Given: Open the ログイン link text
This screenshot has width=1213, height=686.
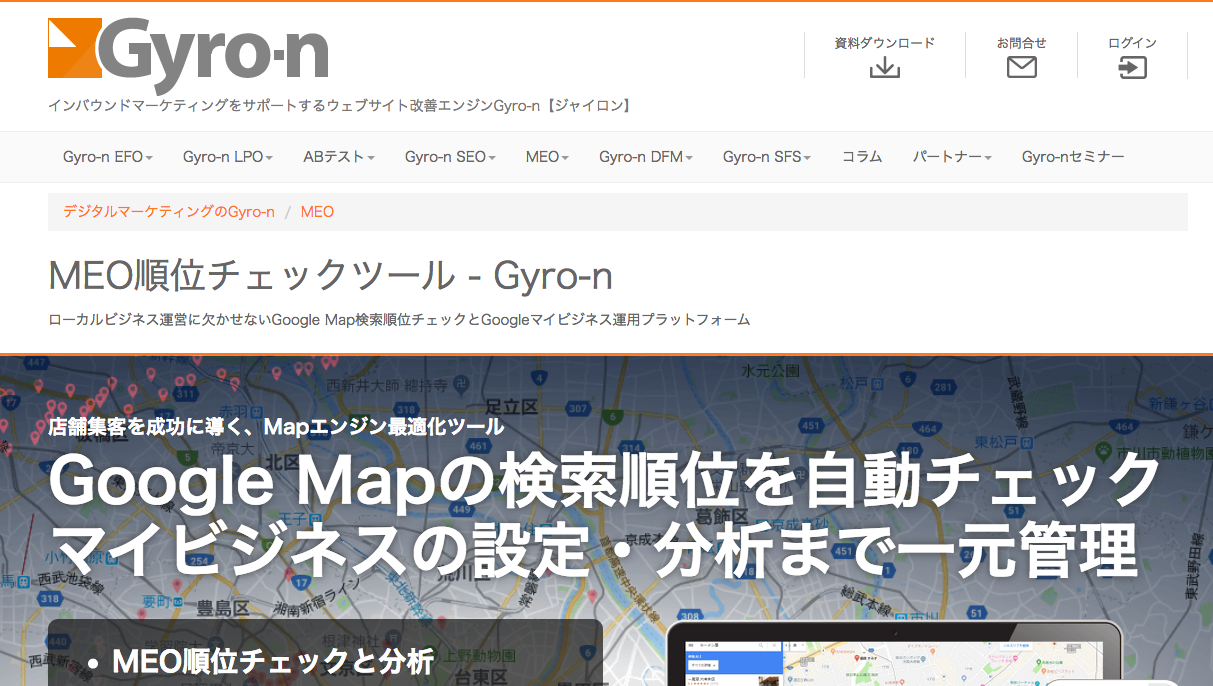Looking at the screenshot, I should point(1132,43).
